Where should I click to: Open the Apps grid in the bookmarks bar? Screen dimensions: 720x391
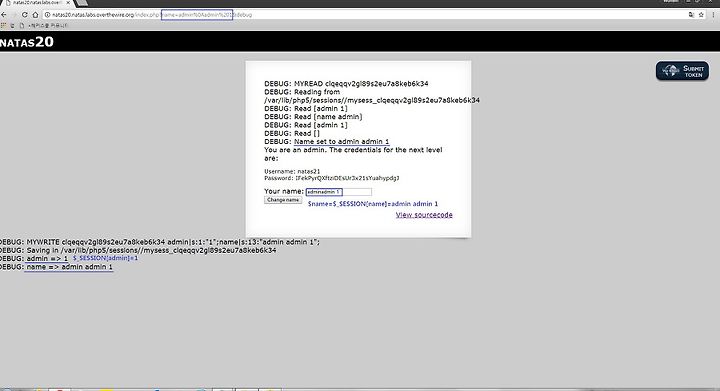pos(3,26)
